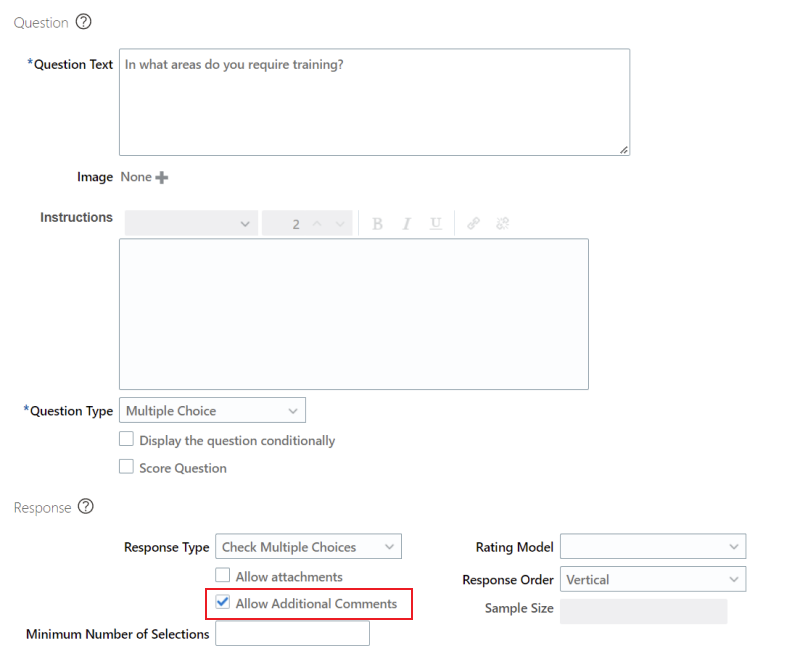
Task: Click the Sample Size label
Action: 519,608
